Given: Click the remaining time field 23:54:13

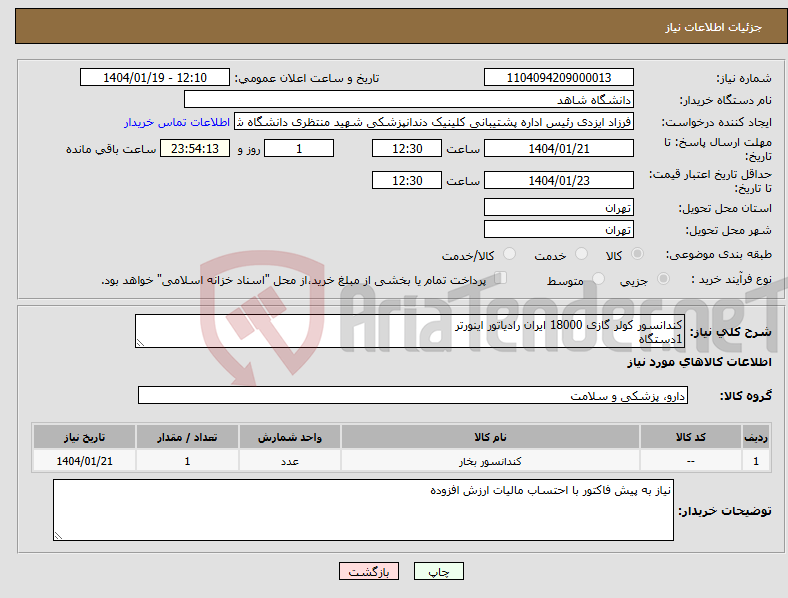Looking at the screenshot, I should tap(195, 148).
